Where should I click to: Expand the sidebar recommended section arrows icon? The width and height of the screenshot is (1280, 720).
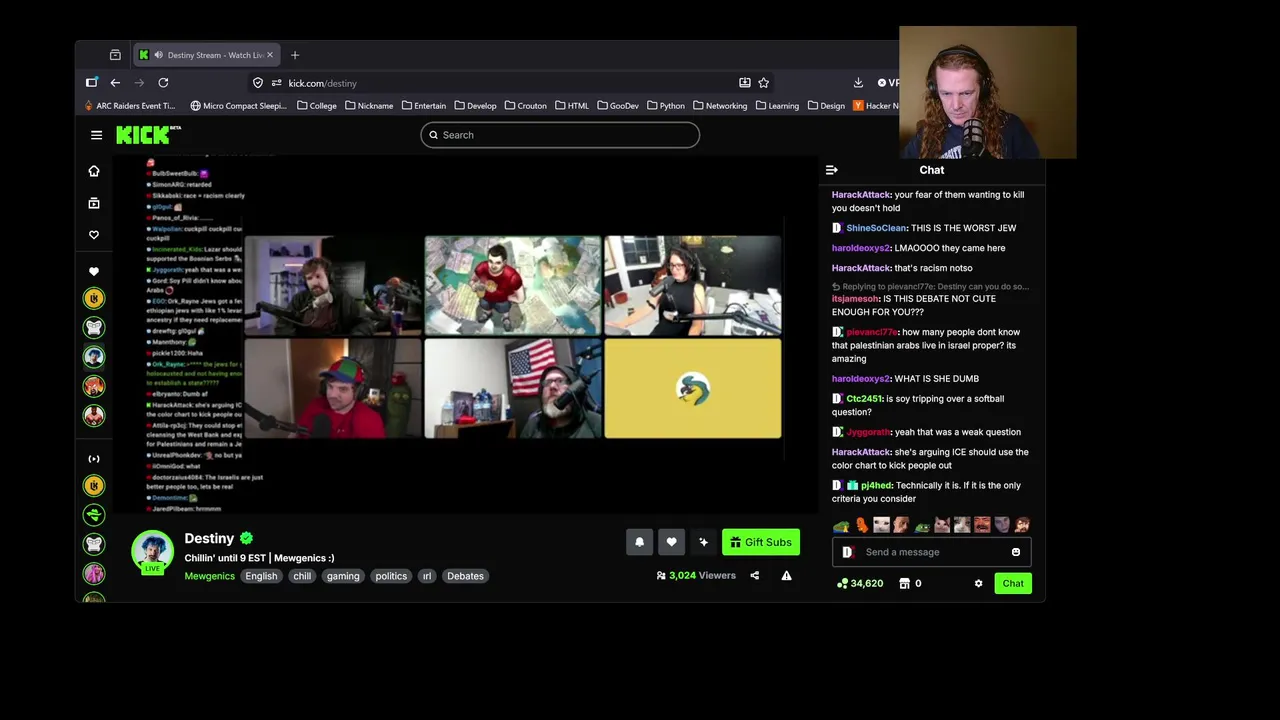pos(94,459)
